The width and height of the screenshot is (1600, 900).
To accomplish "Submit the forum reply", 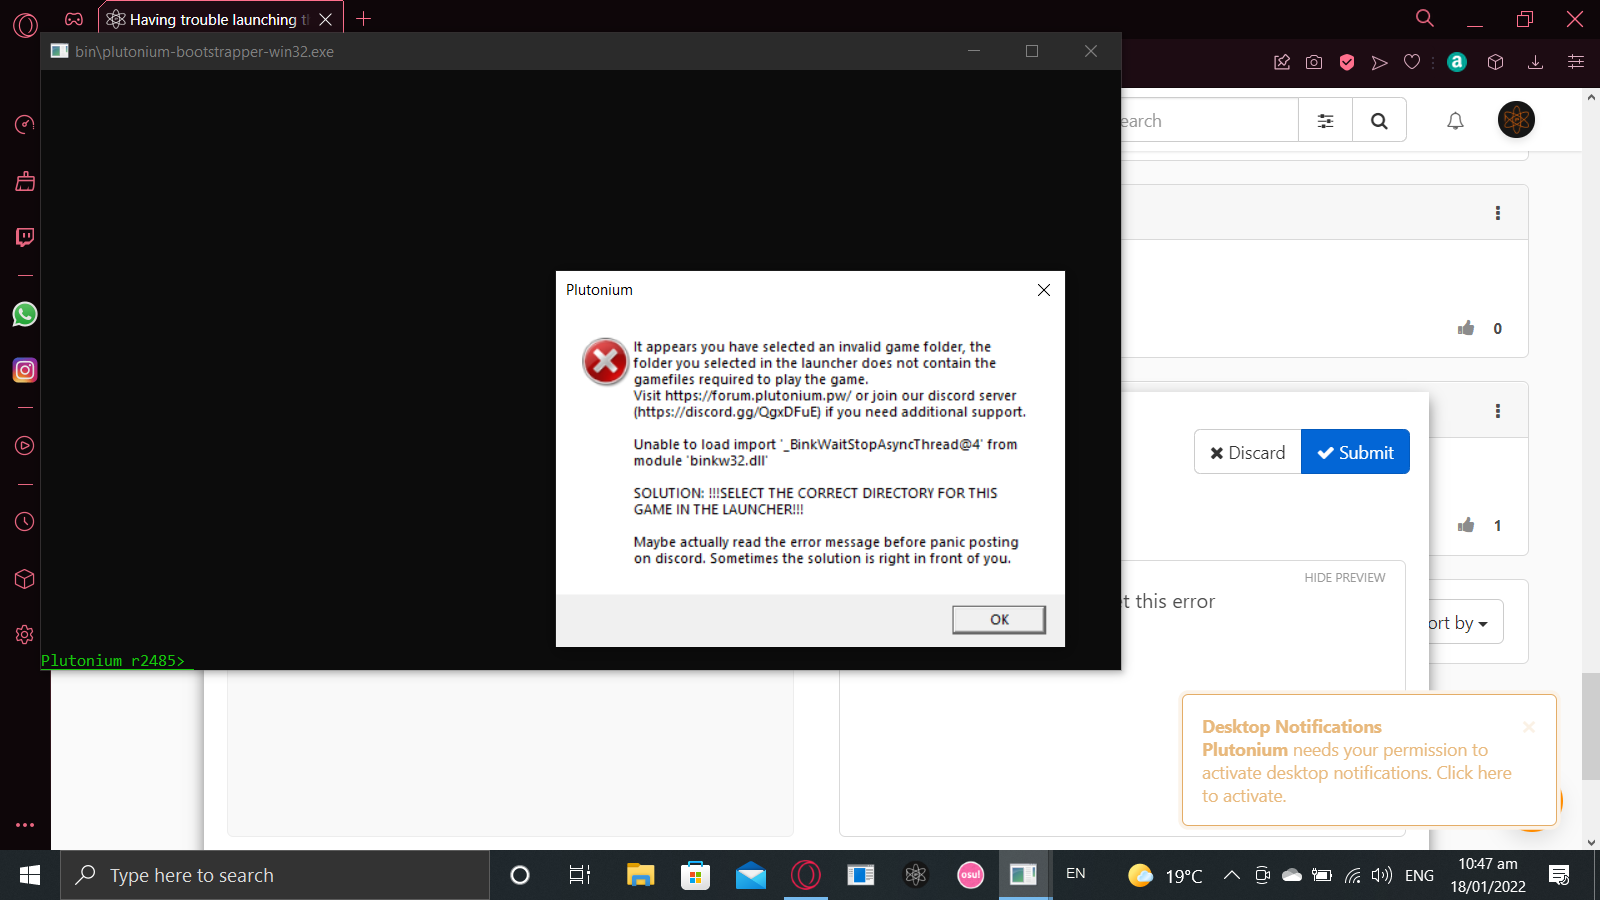I will click(1355, 452).
